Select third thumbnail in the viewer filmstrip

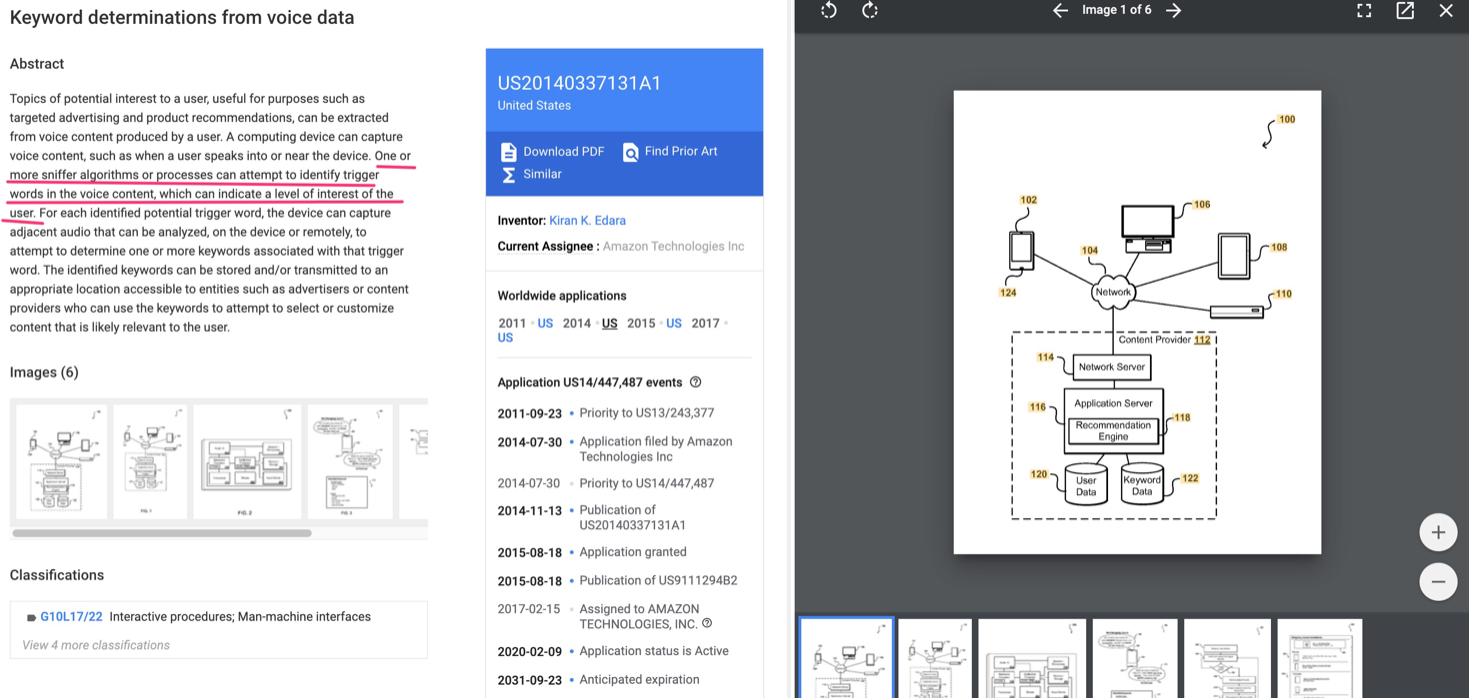pos(1032,658)
